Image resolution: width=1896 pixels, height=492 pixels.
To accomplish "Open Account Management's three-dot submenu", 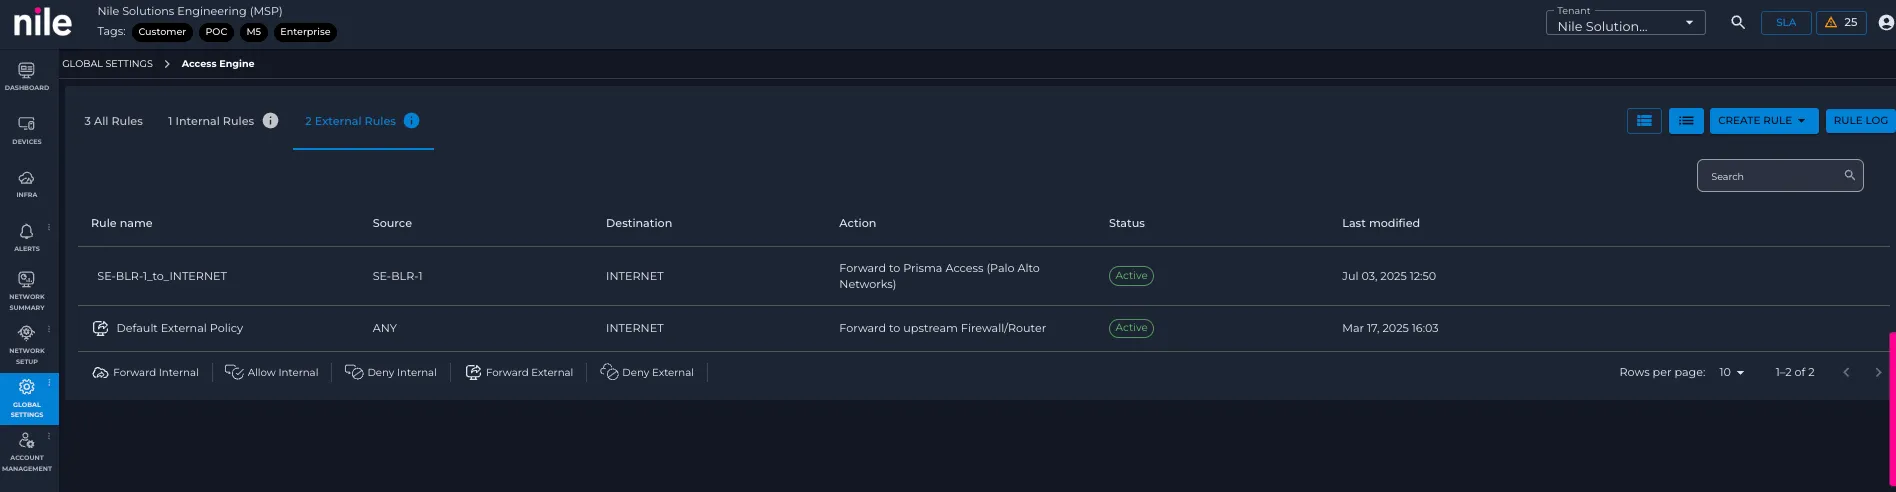I will coord(48,437).
